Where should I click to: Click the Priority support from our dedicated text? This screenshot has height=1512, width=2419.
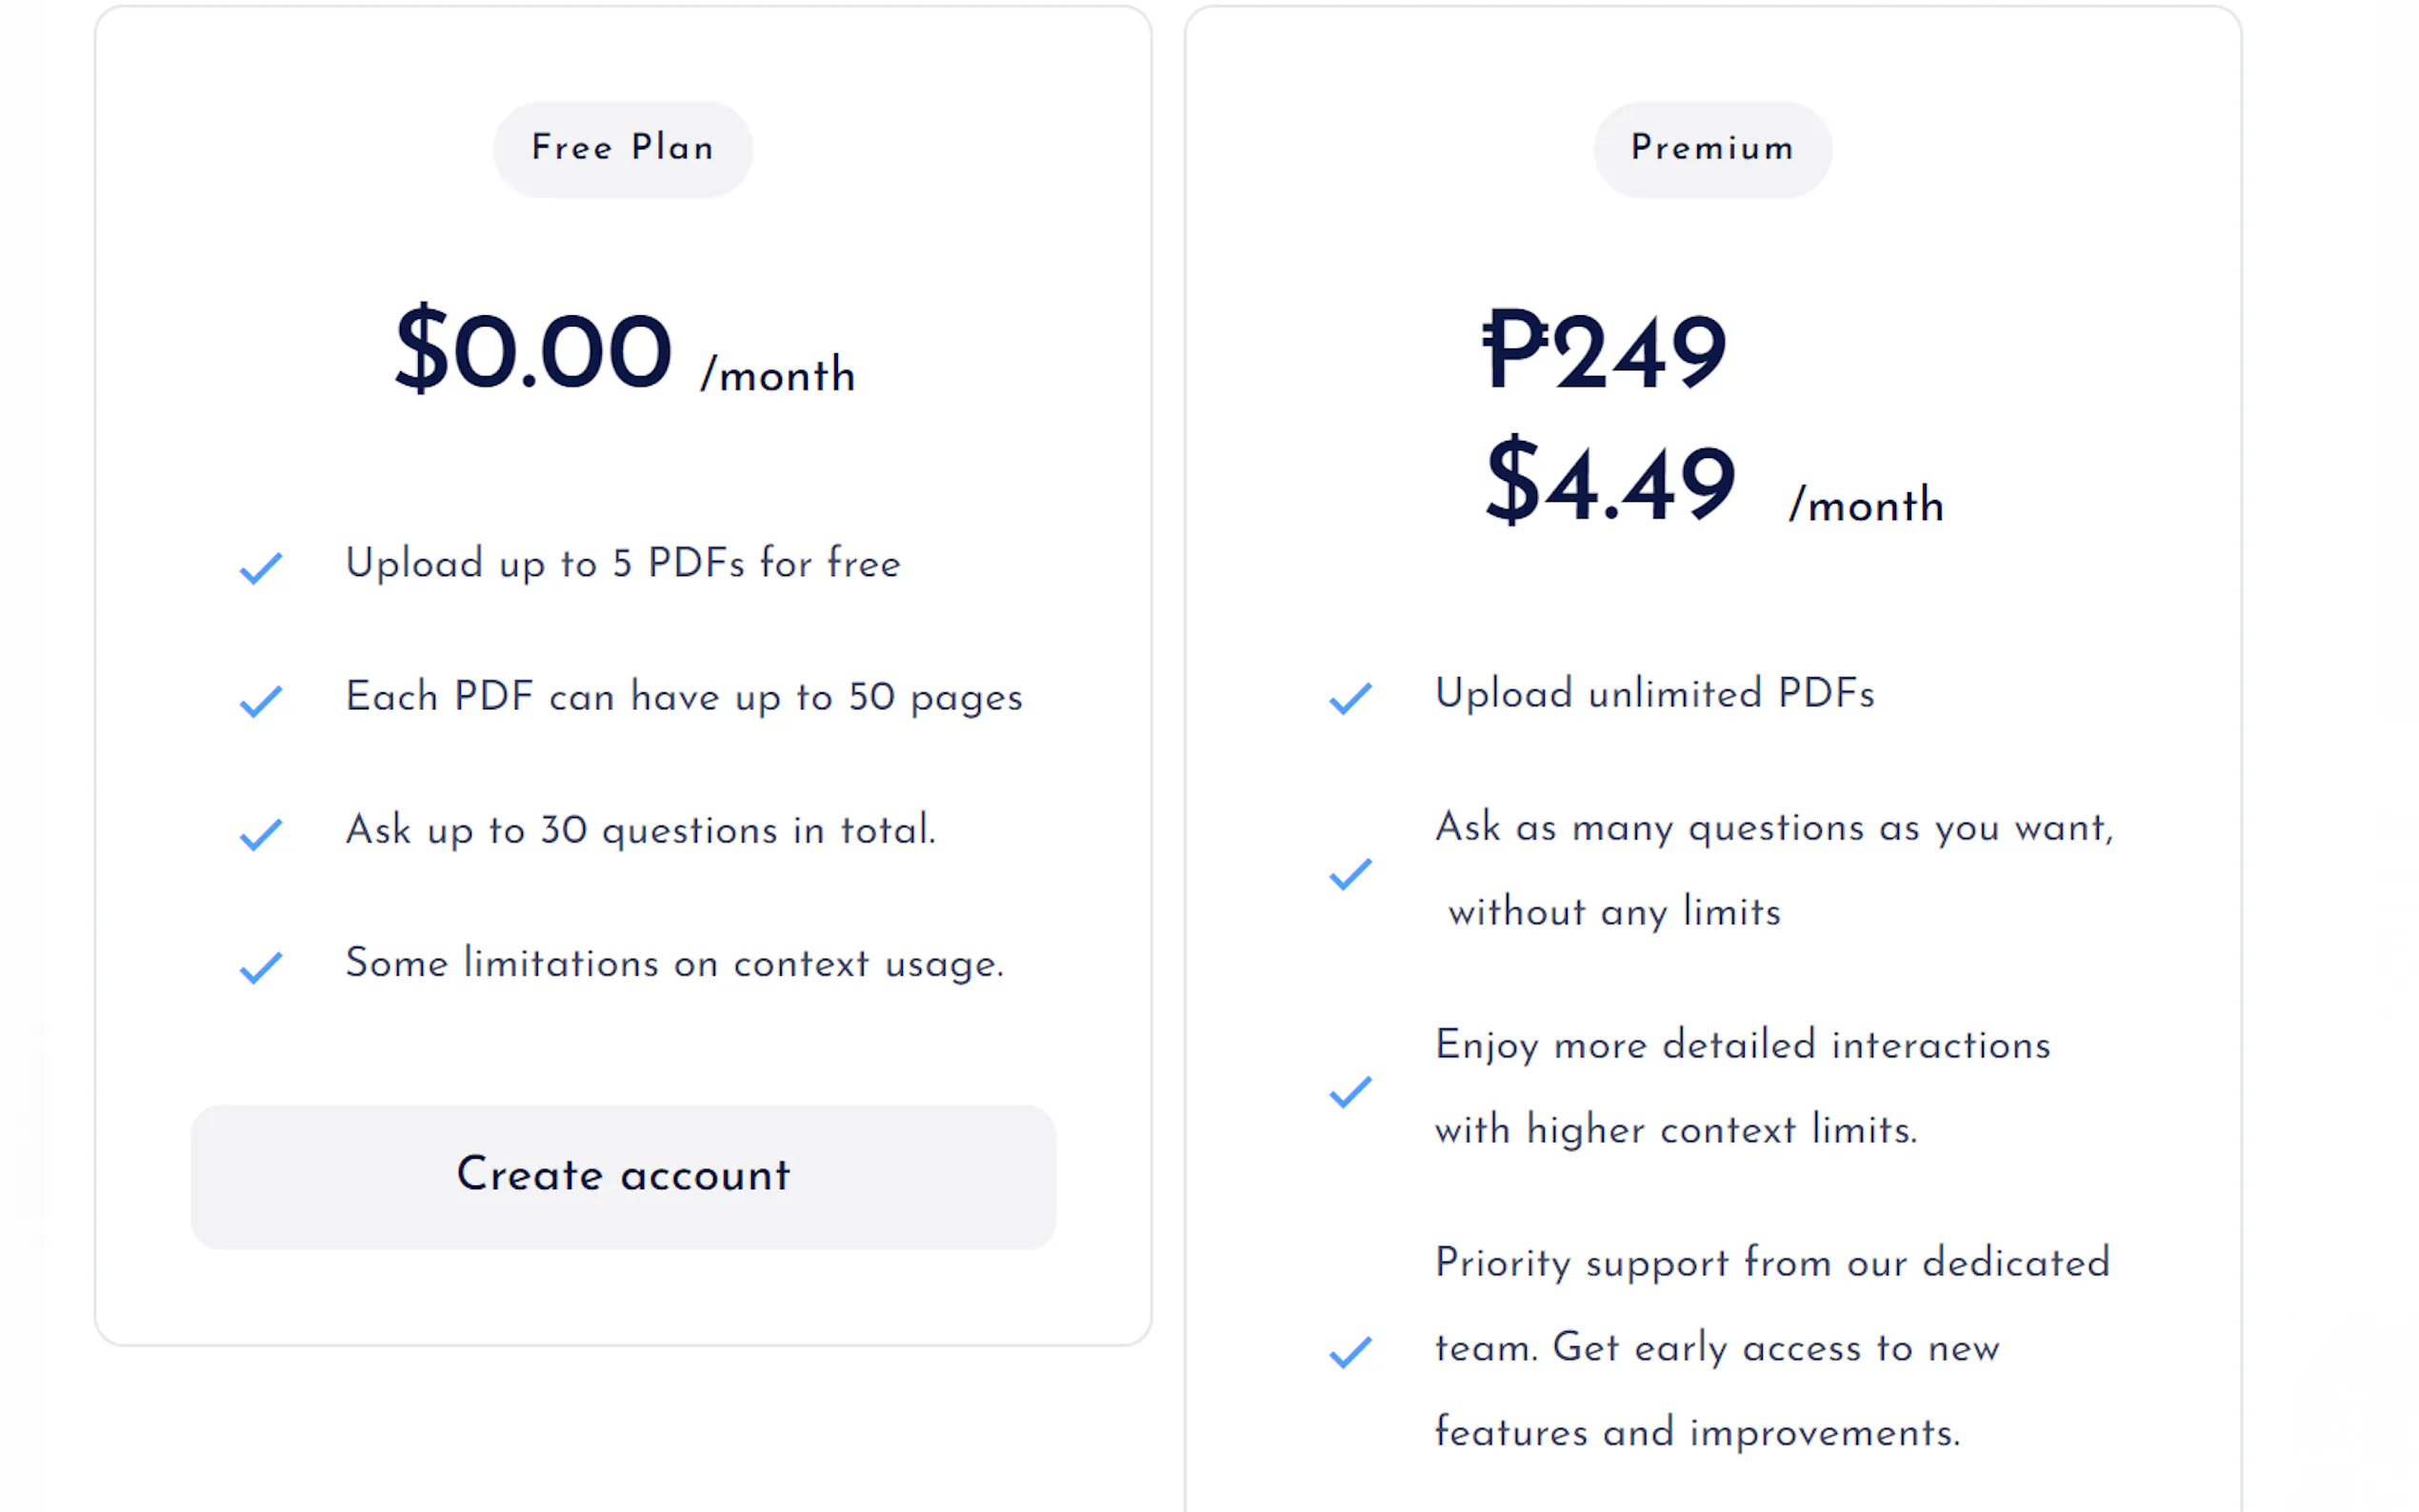[1771, 1263]
